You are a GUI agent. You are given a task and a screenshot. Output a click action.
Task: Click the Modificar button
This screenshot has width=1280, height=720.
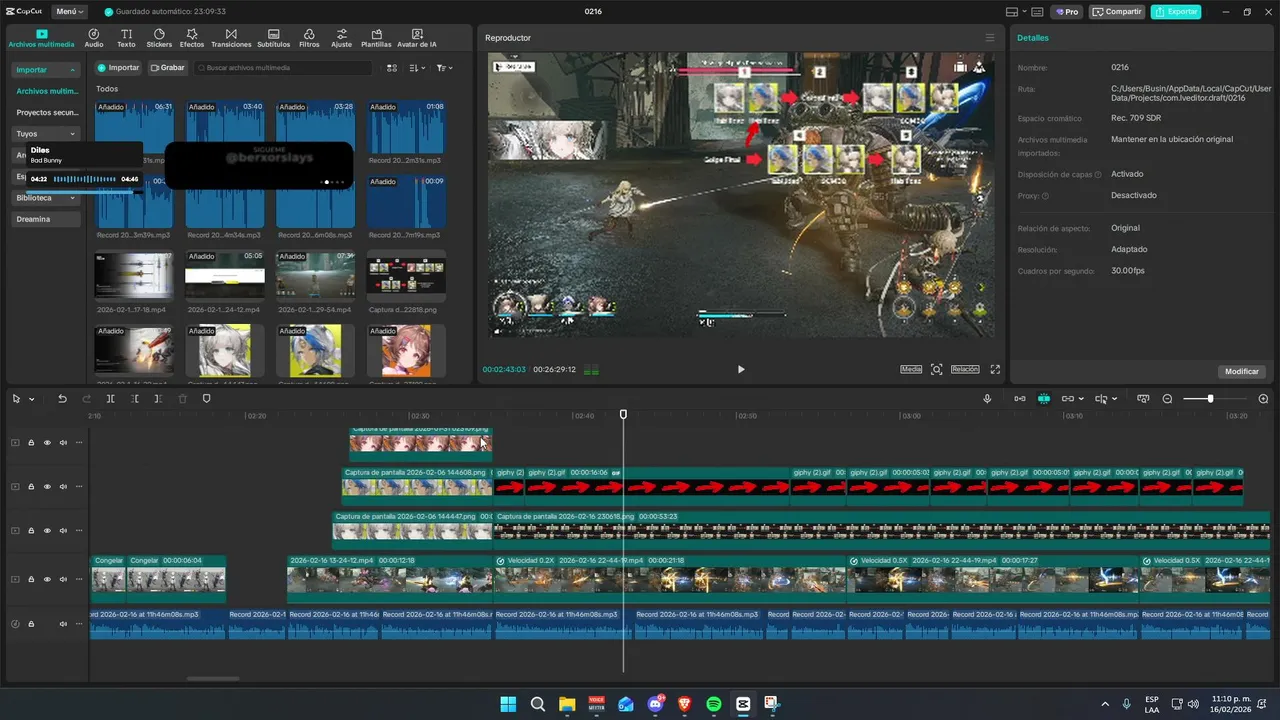[x=1242, y=371]
